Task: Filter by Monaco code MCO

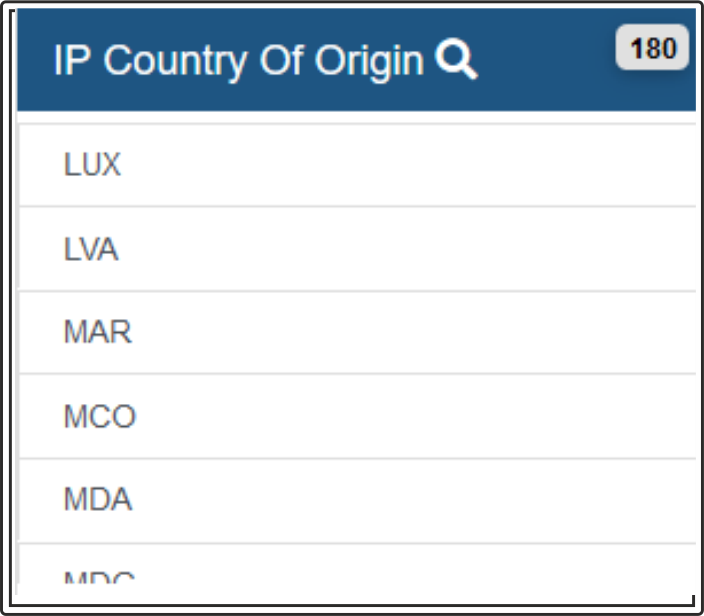Action: click(x=100, y=416)
